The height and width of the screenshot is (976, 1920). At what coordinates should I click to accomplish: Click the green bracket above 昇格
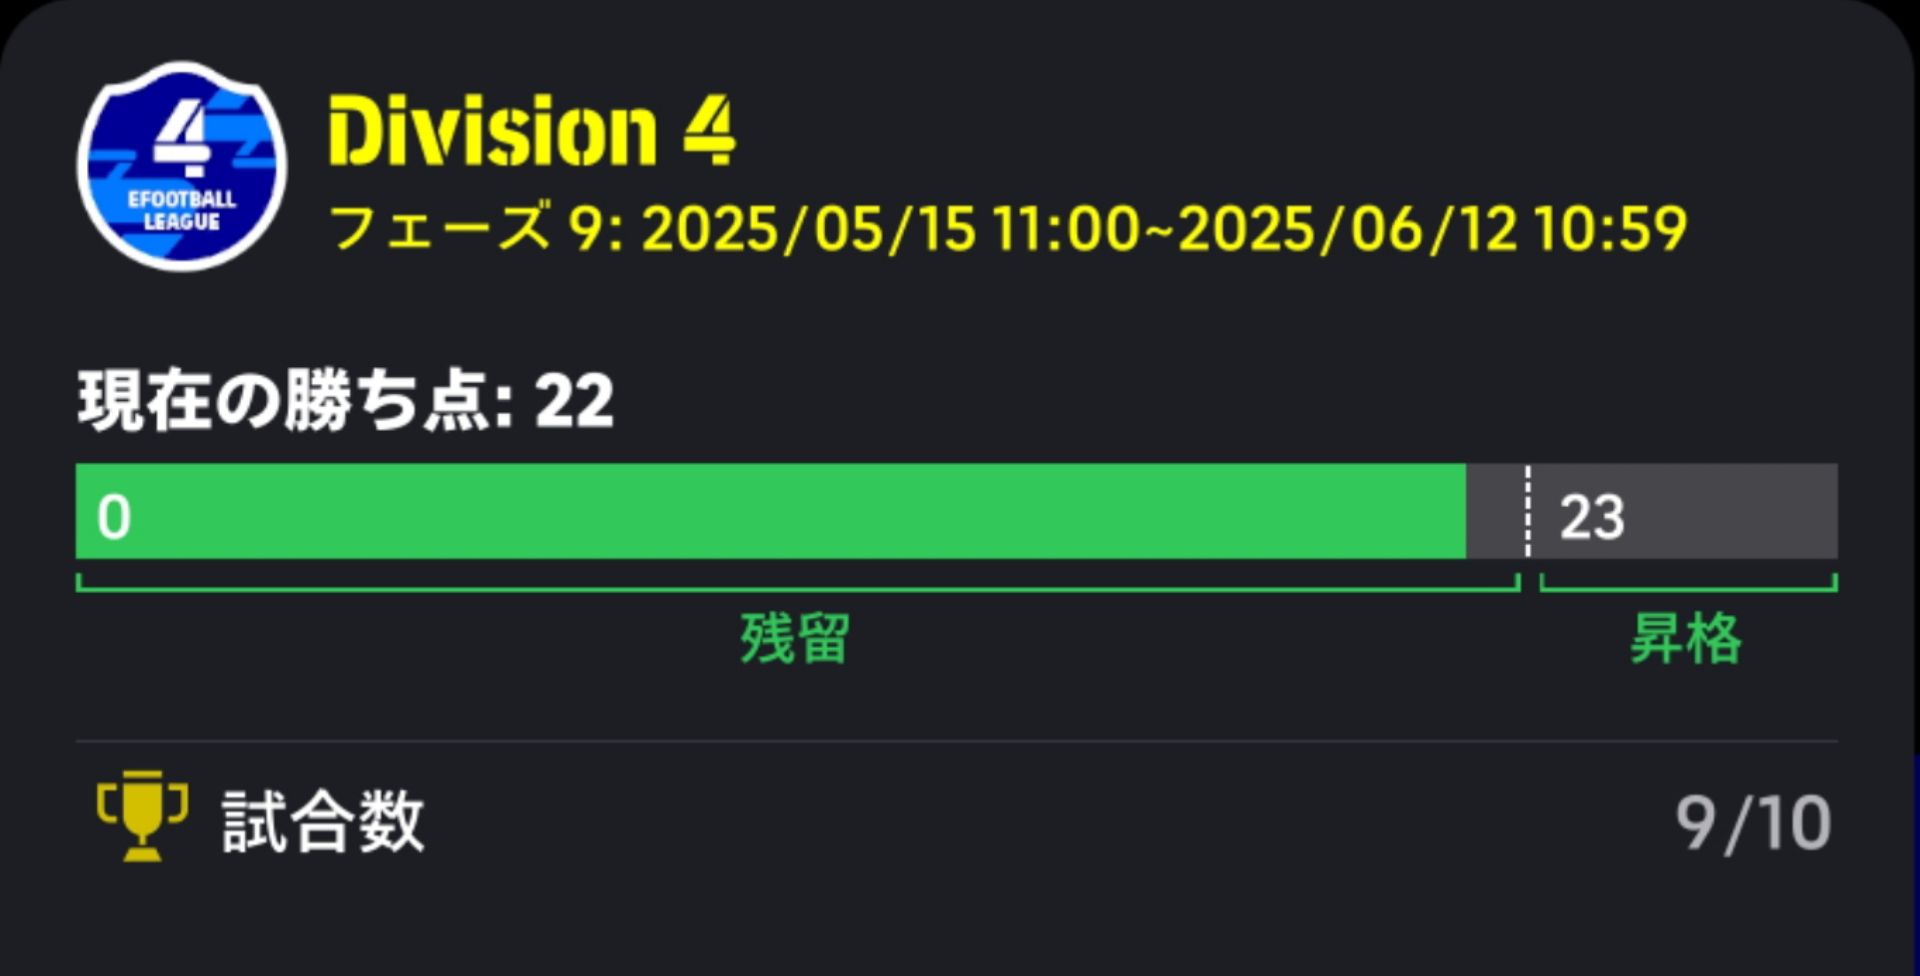[1688, 588]
